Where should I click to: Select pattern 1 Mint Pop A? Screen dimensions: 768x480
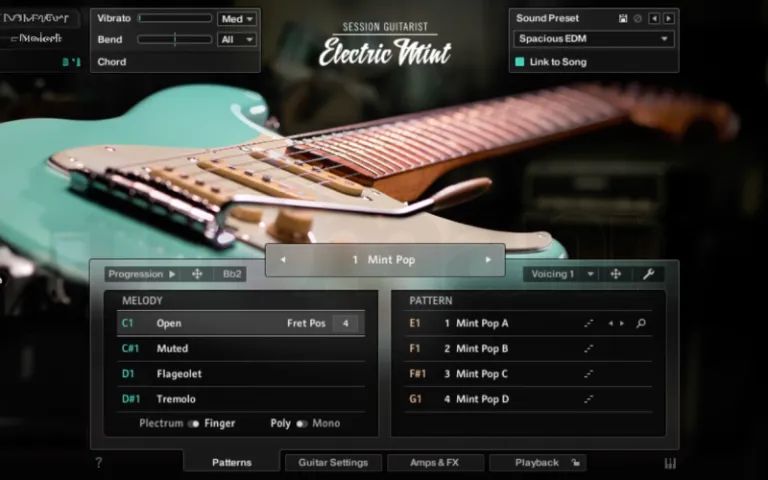pyautogui.click(x=528, y=323)
